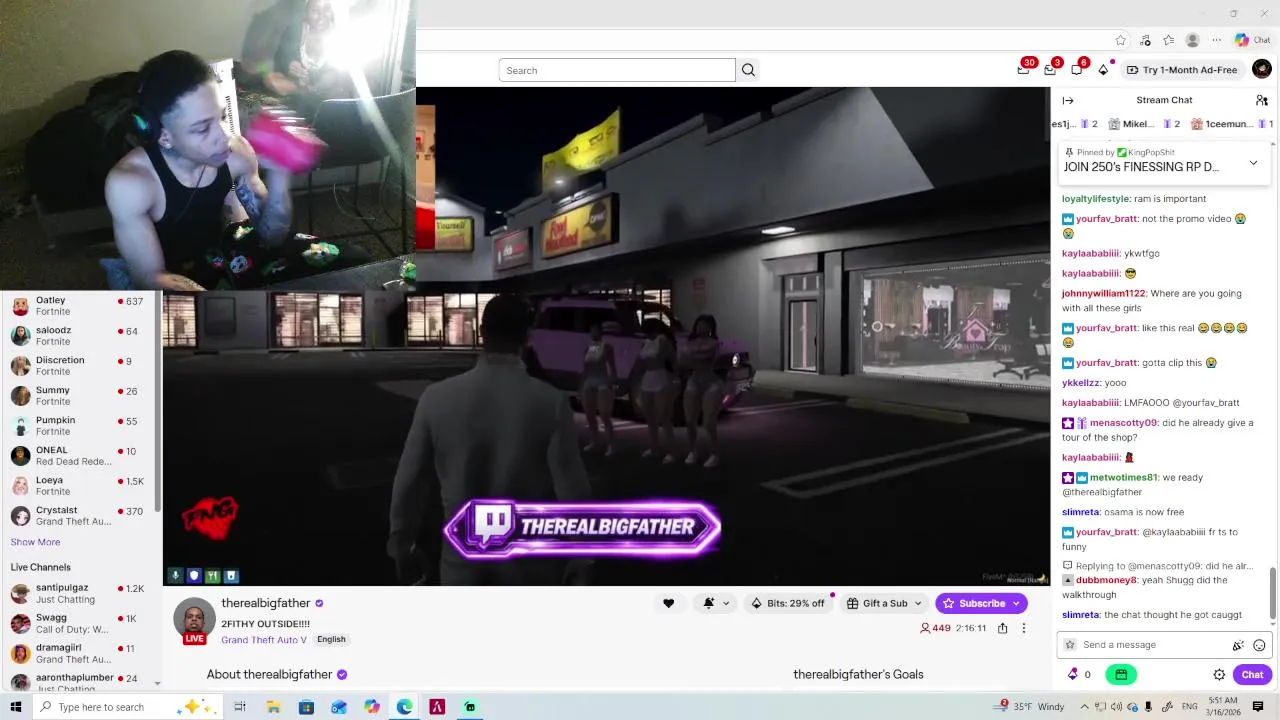Image resolution: width=1280 pixels, height=720 pixels.
Task: Click username johnnywilliam1122 in chat
Action: point(1104,293)
